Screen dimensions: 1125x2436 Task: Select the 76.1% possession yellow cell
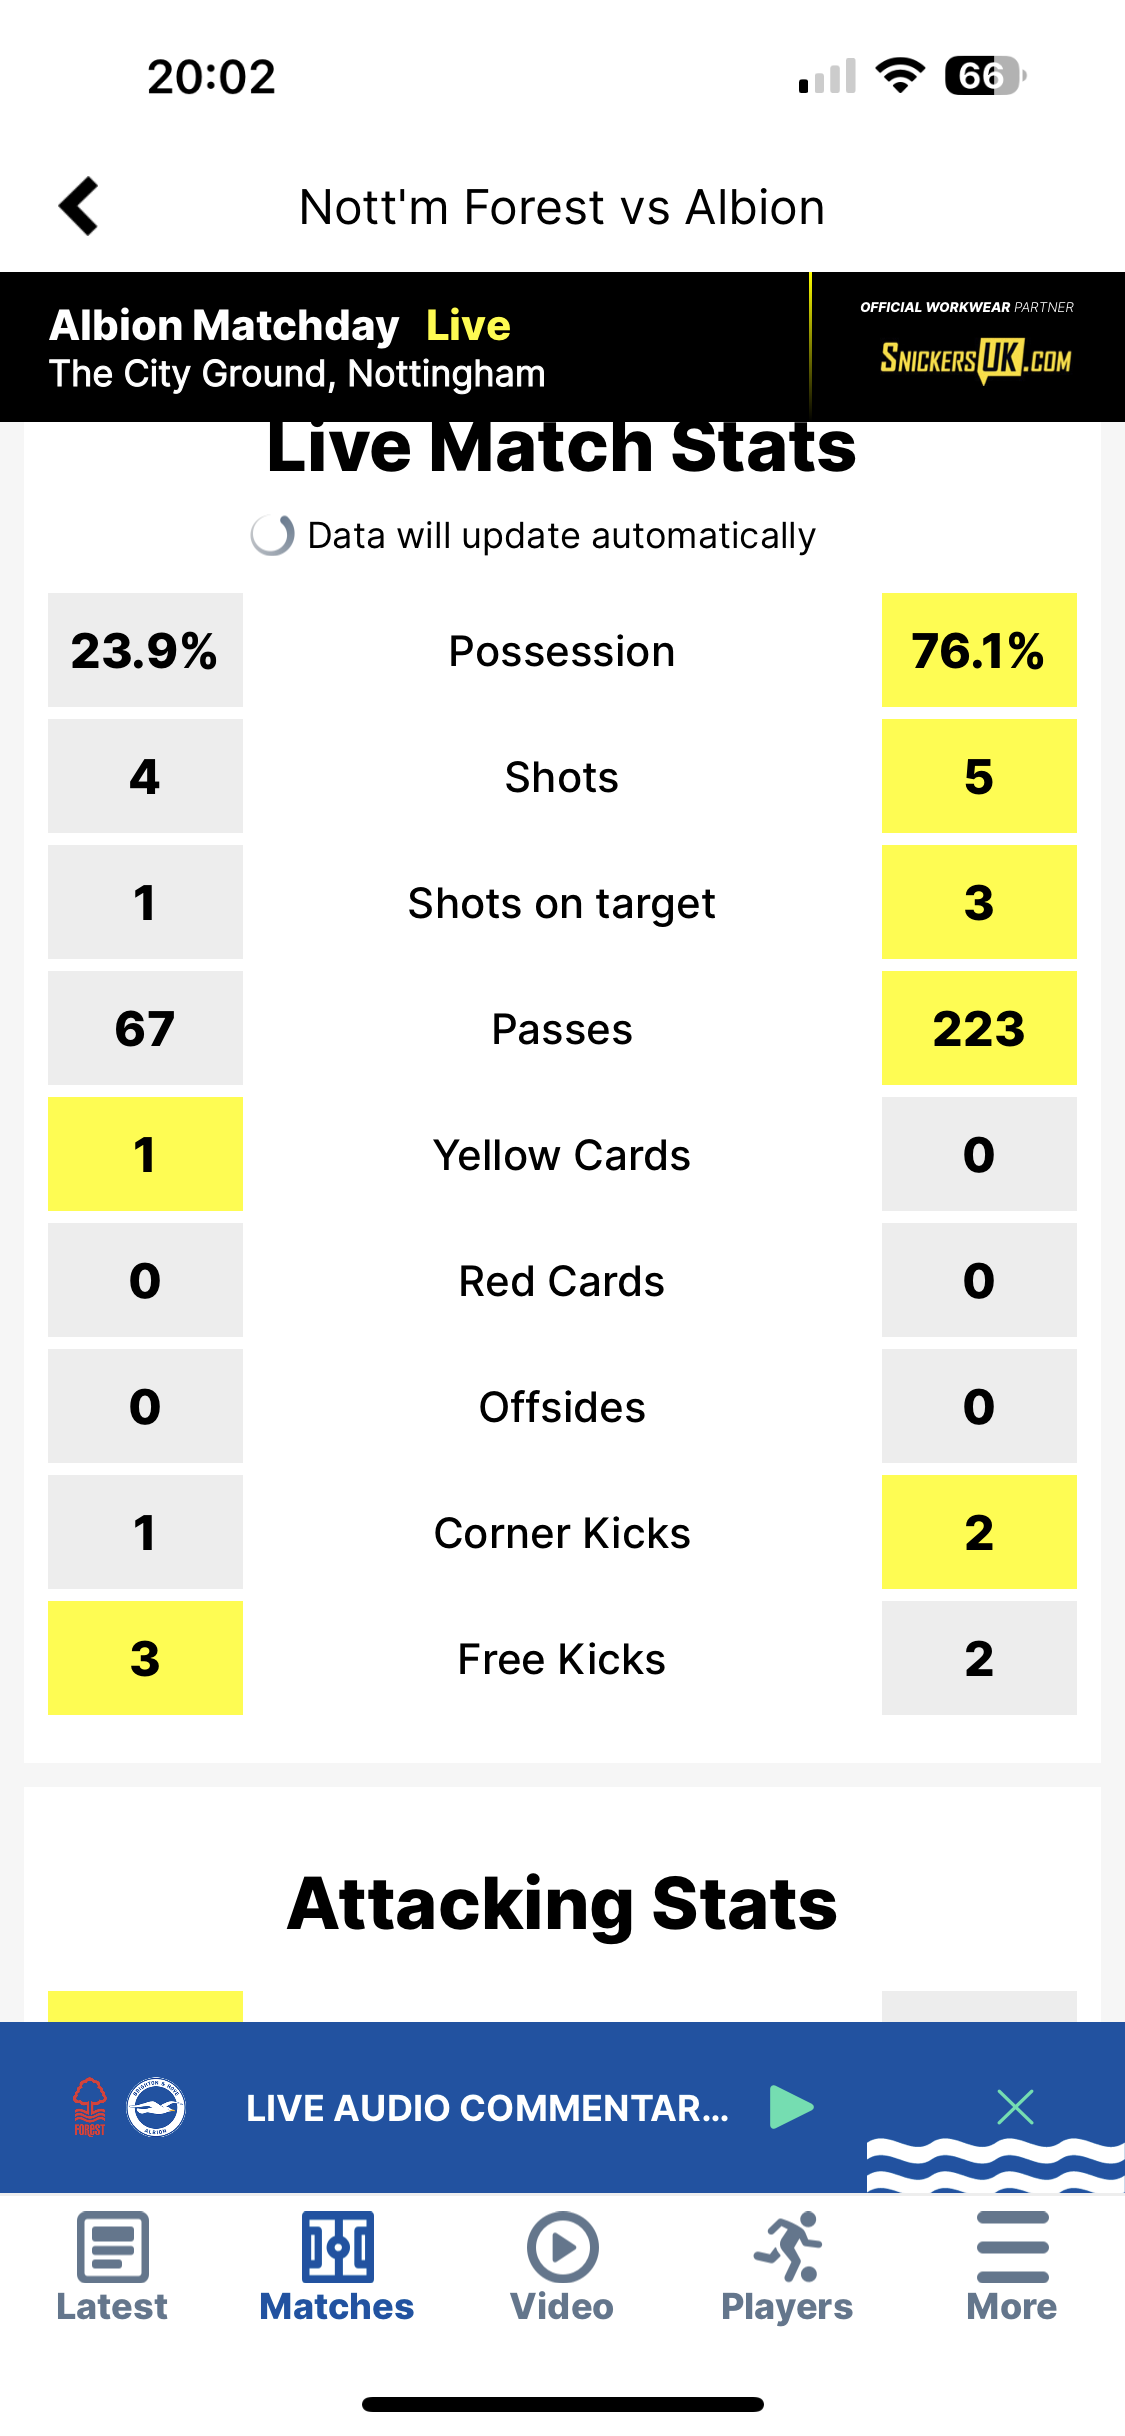pyautogui.click(x=979, y=650)
